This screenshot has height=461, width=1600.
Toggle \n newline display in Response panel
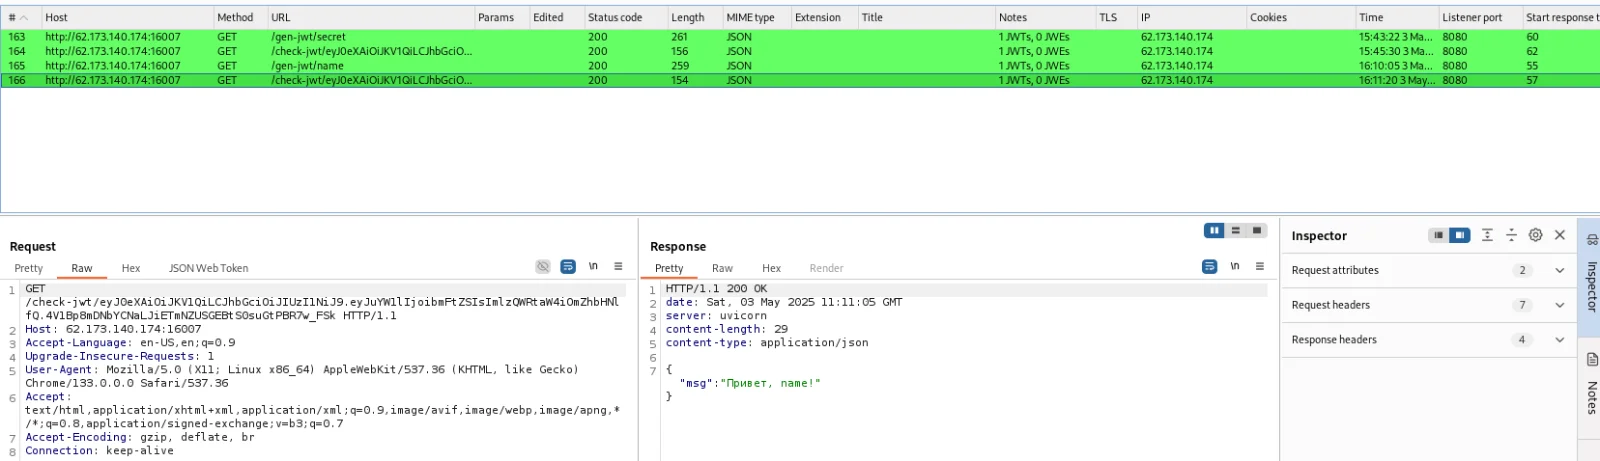point(1235,267)
